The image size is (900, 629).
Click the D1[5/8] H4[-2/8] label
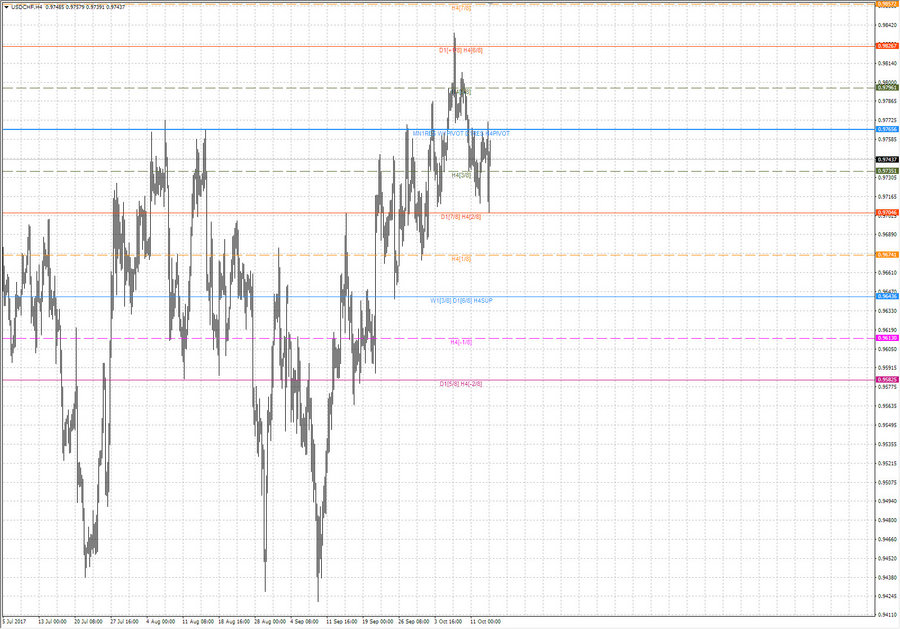click(x=461, y=384)
